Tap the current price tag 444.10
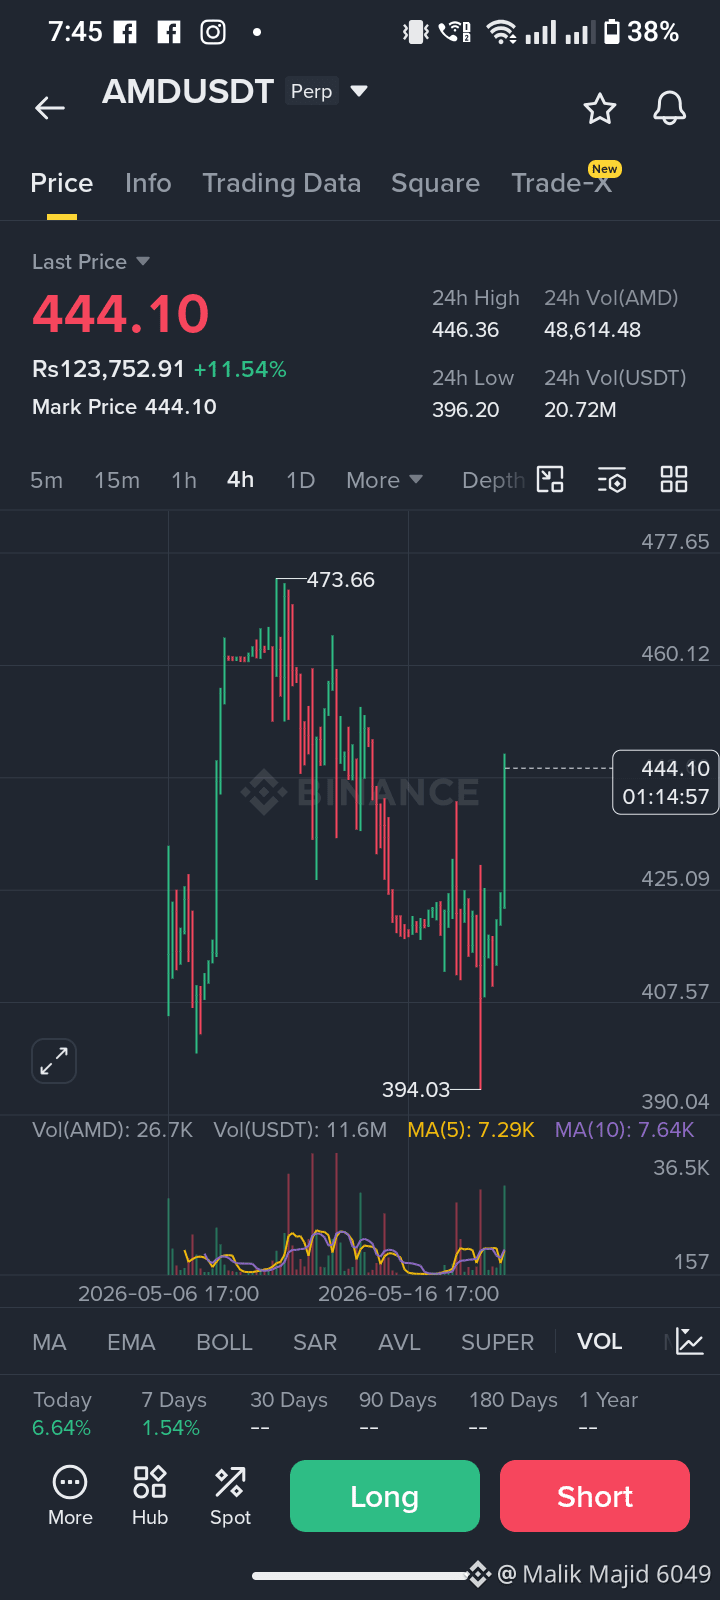 [x=665, y=782]
